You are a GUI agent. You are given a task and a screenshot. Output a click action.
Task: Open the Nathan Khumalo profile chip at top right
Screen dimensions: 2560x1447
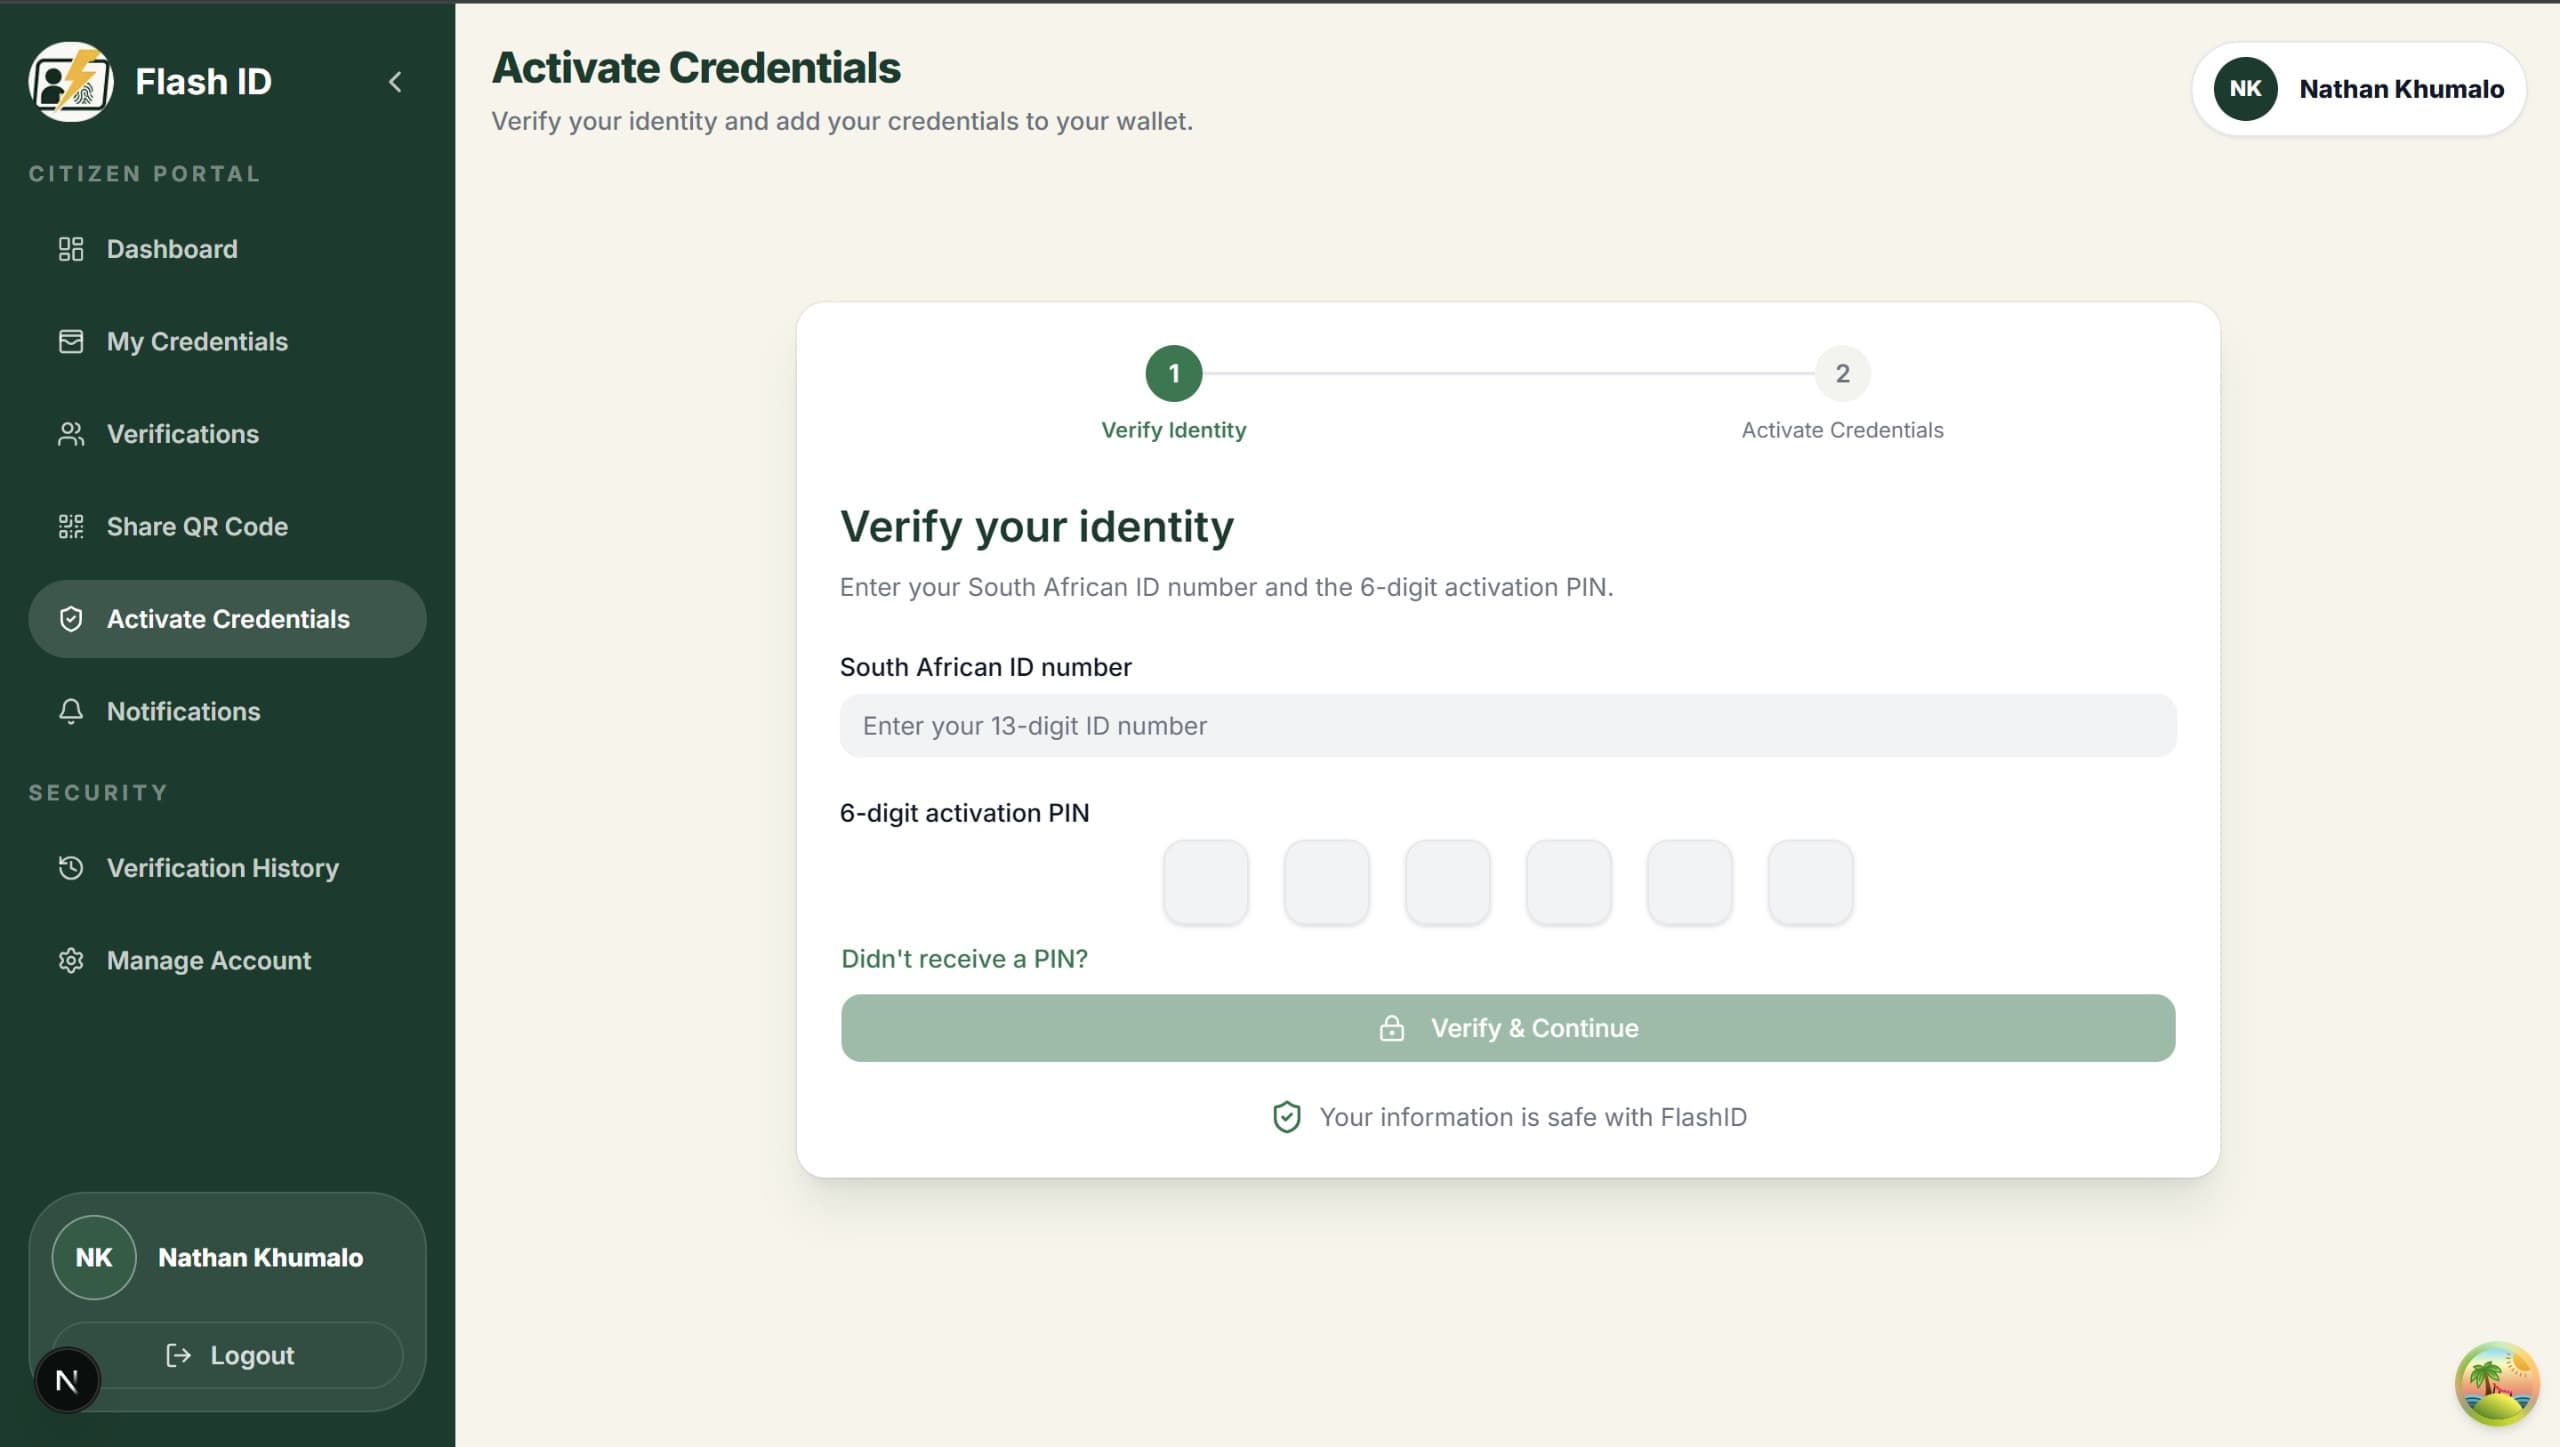[2359, 89]
